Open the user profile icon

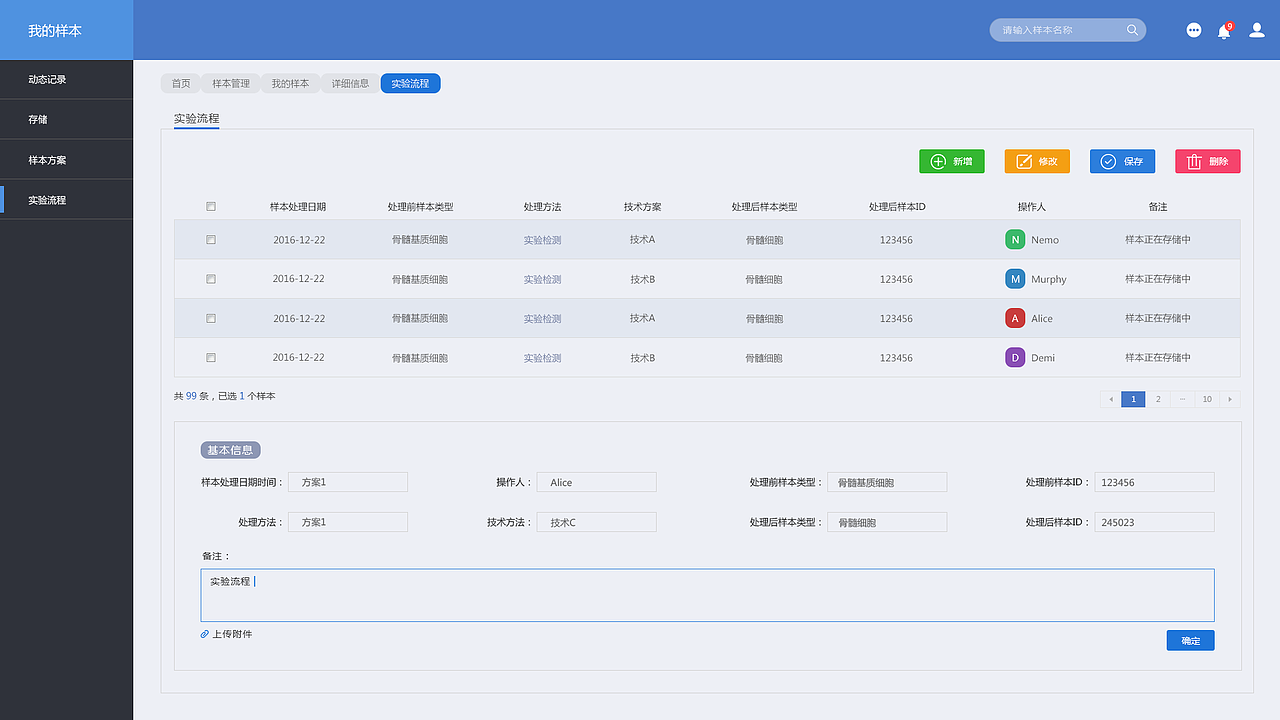(x=1257, y=30)
